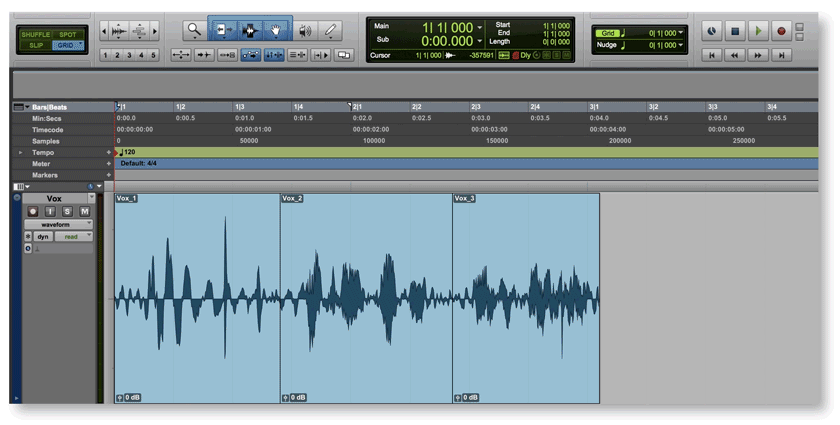Select the Vox_2 audio clip
Viewport: 840px width, 425px height.
366,299
